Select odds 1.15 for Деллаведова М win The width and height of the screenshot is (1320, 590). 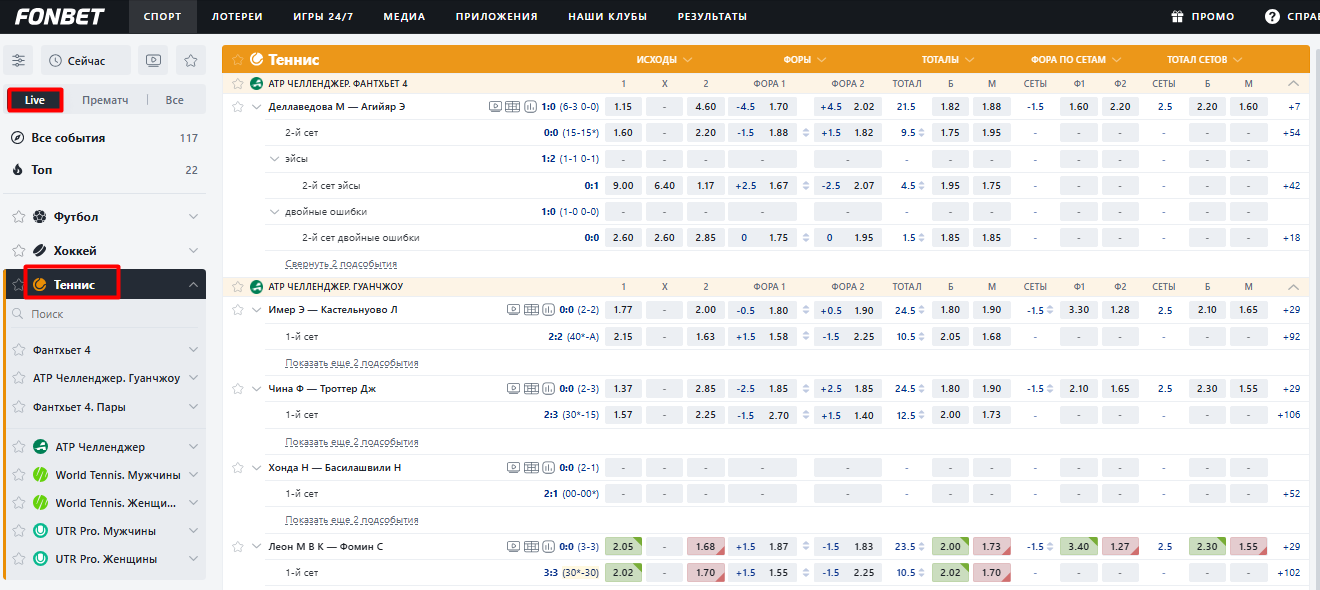tap(623, 106)
